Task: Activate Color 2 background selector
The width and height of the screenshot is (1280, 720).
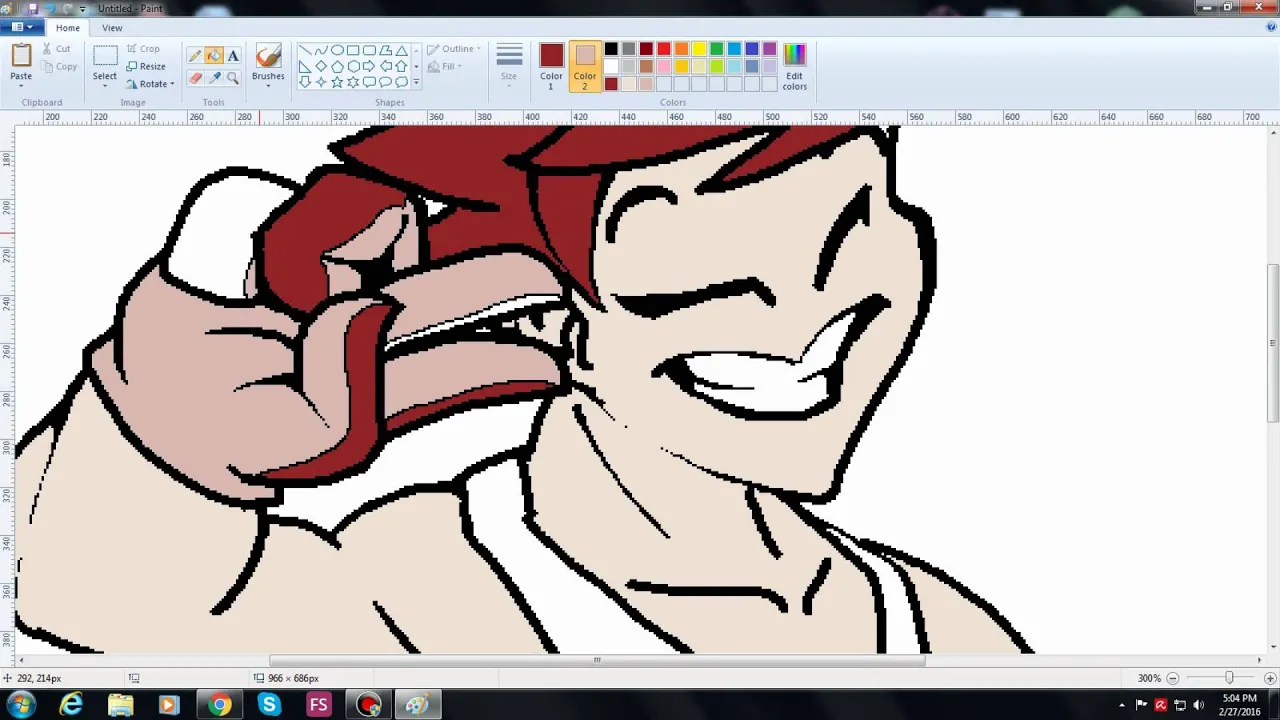Action: point(585,66)
